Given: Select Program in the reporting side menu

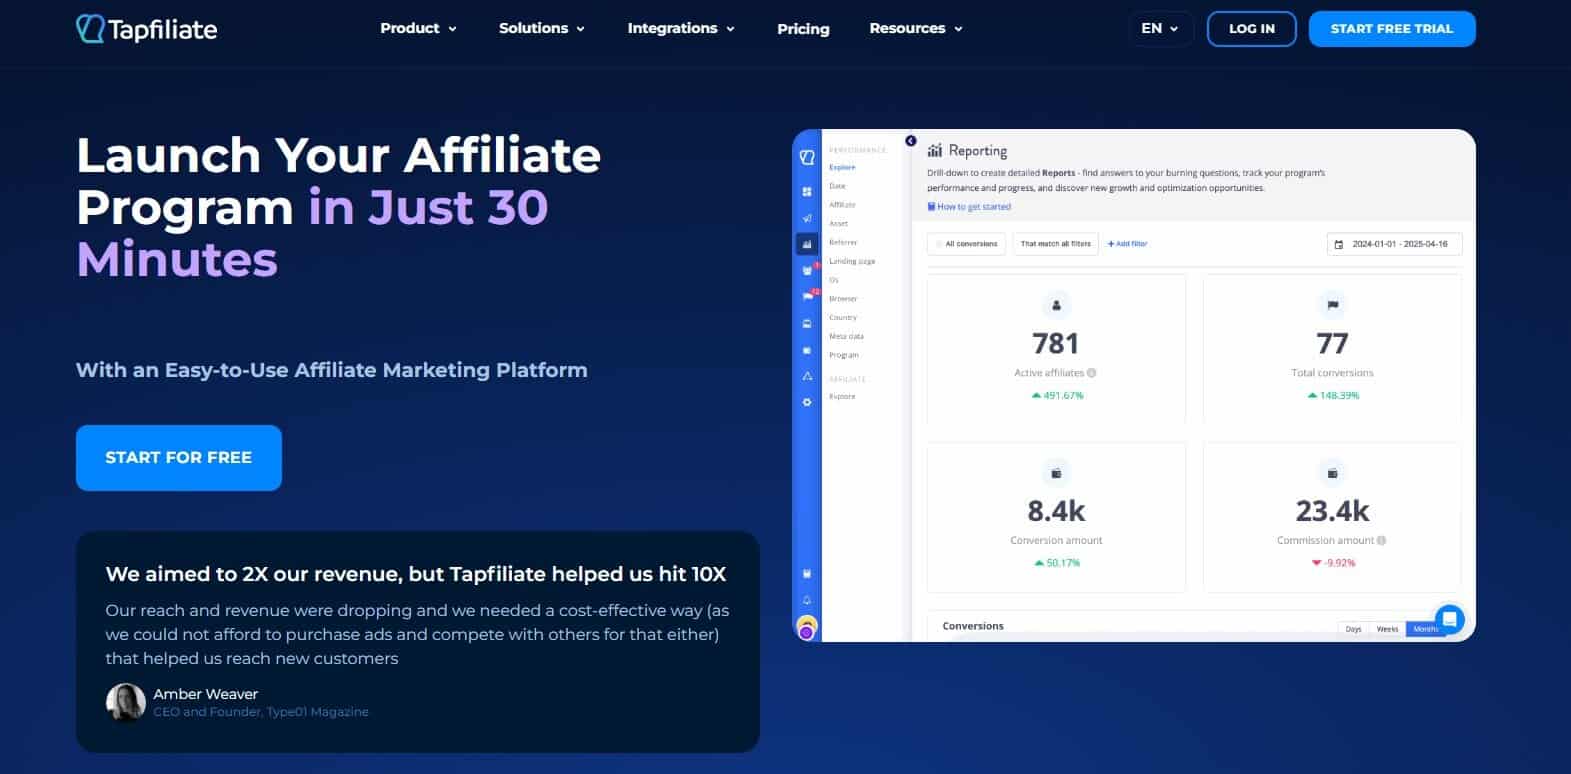Looking at the screenshot, I should (x=844, y=355).
